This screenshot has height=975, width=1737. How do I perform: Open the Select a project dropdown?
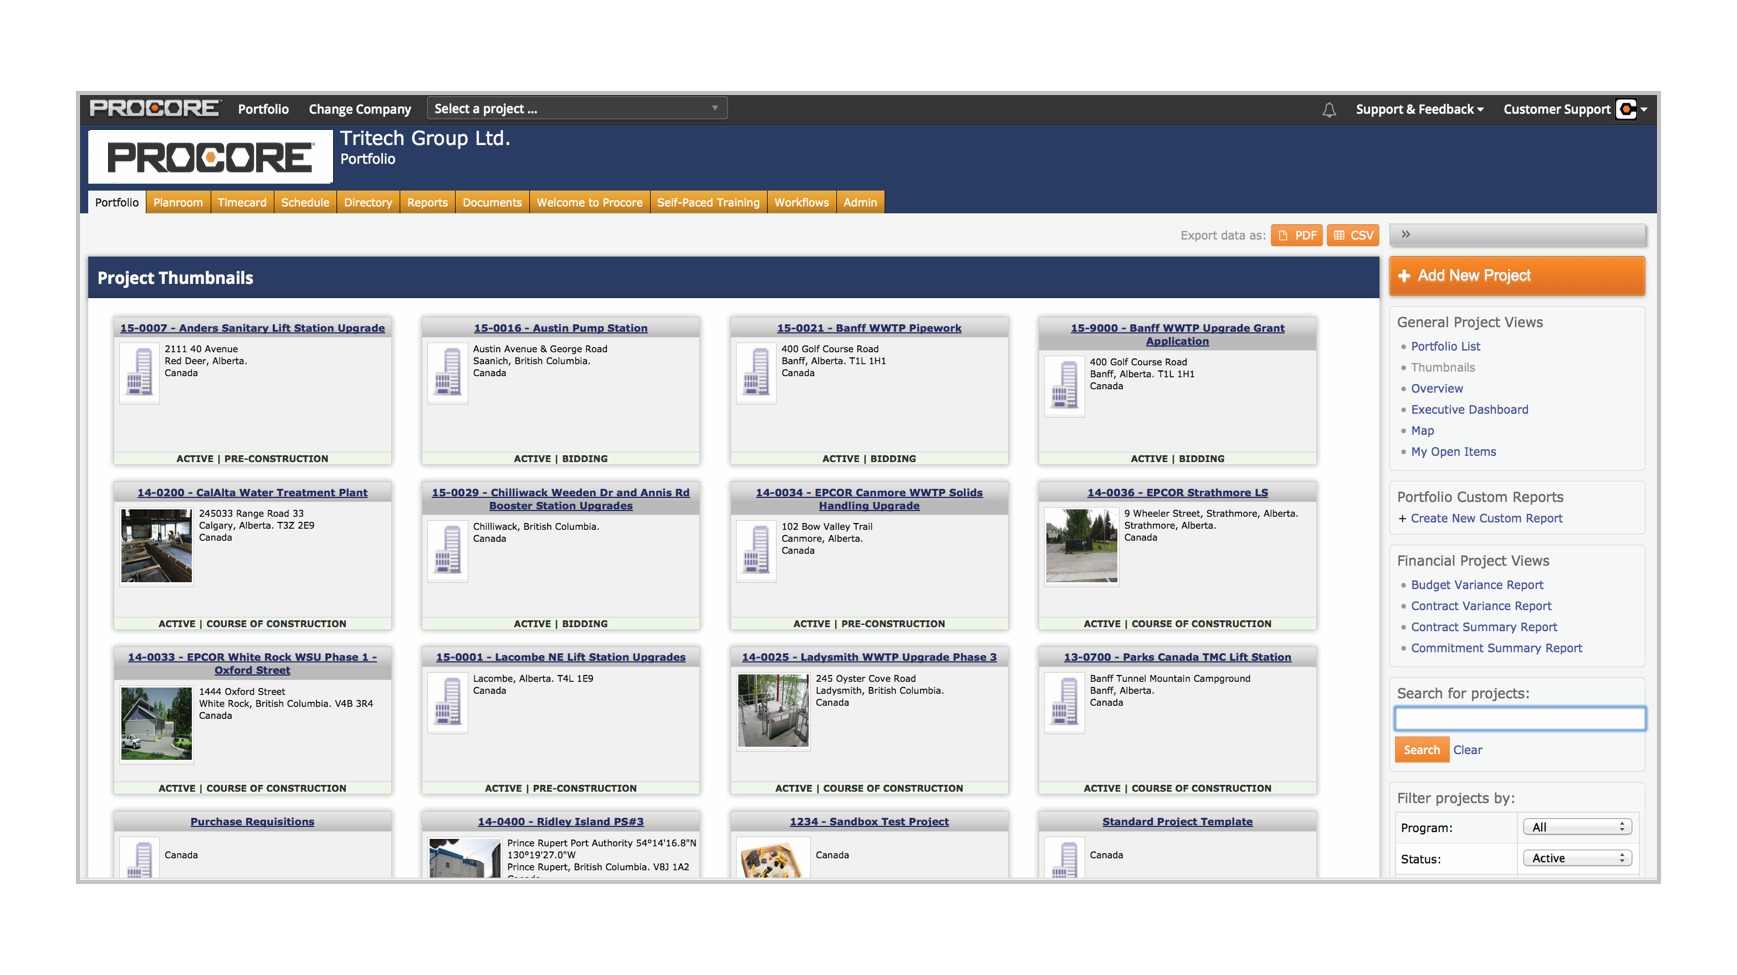[x=577, y=108]
